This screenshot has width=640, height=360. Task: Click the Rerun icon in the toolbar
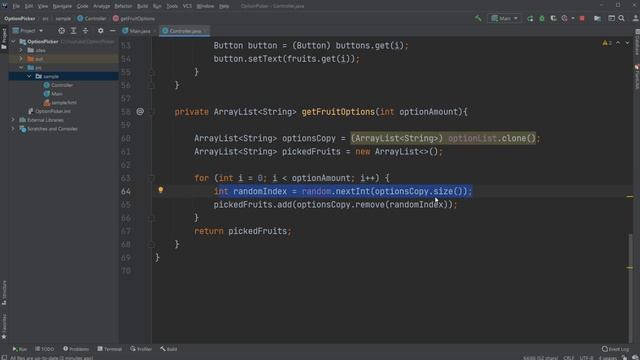530,18
